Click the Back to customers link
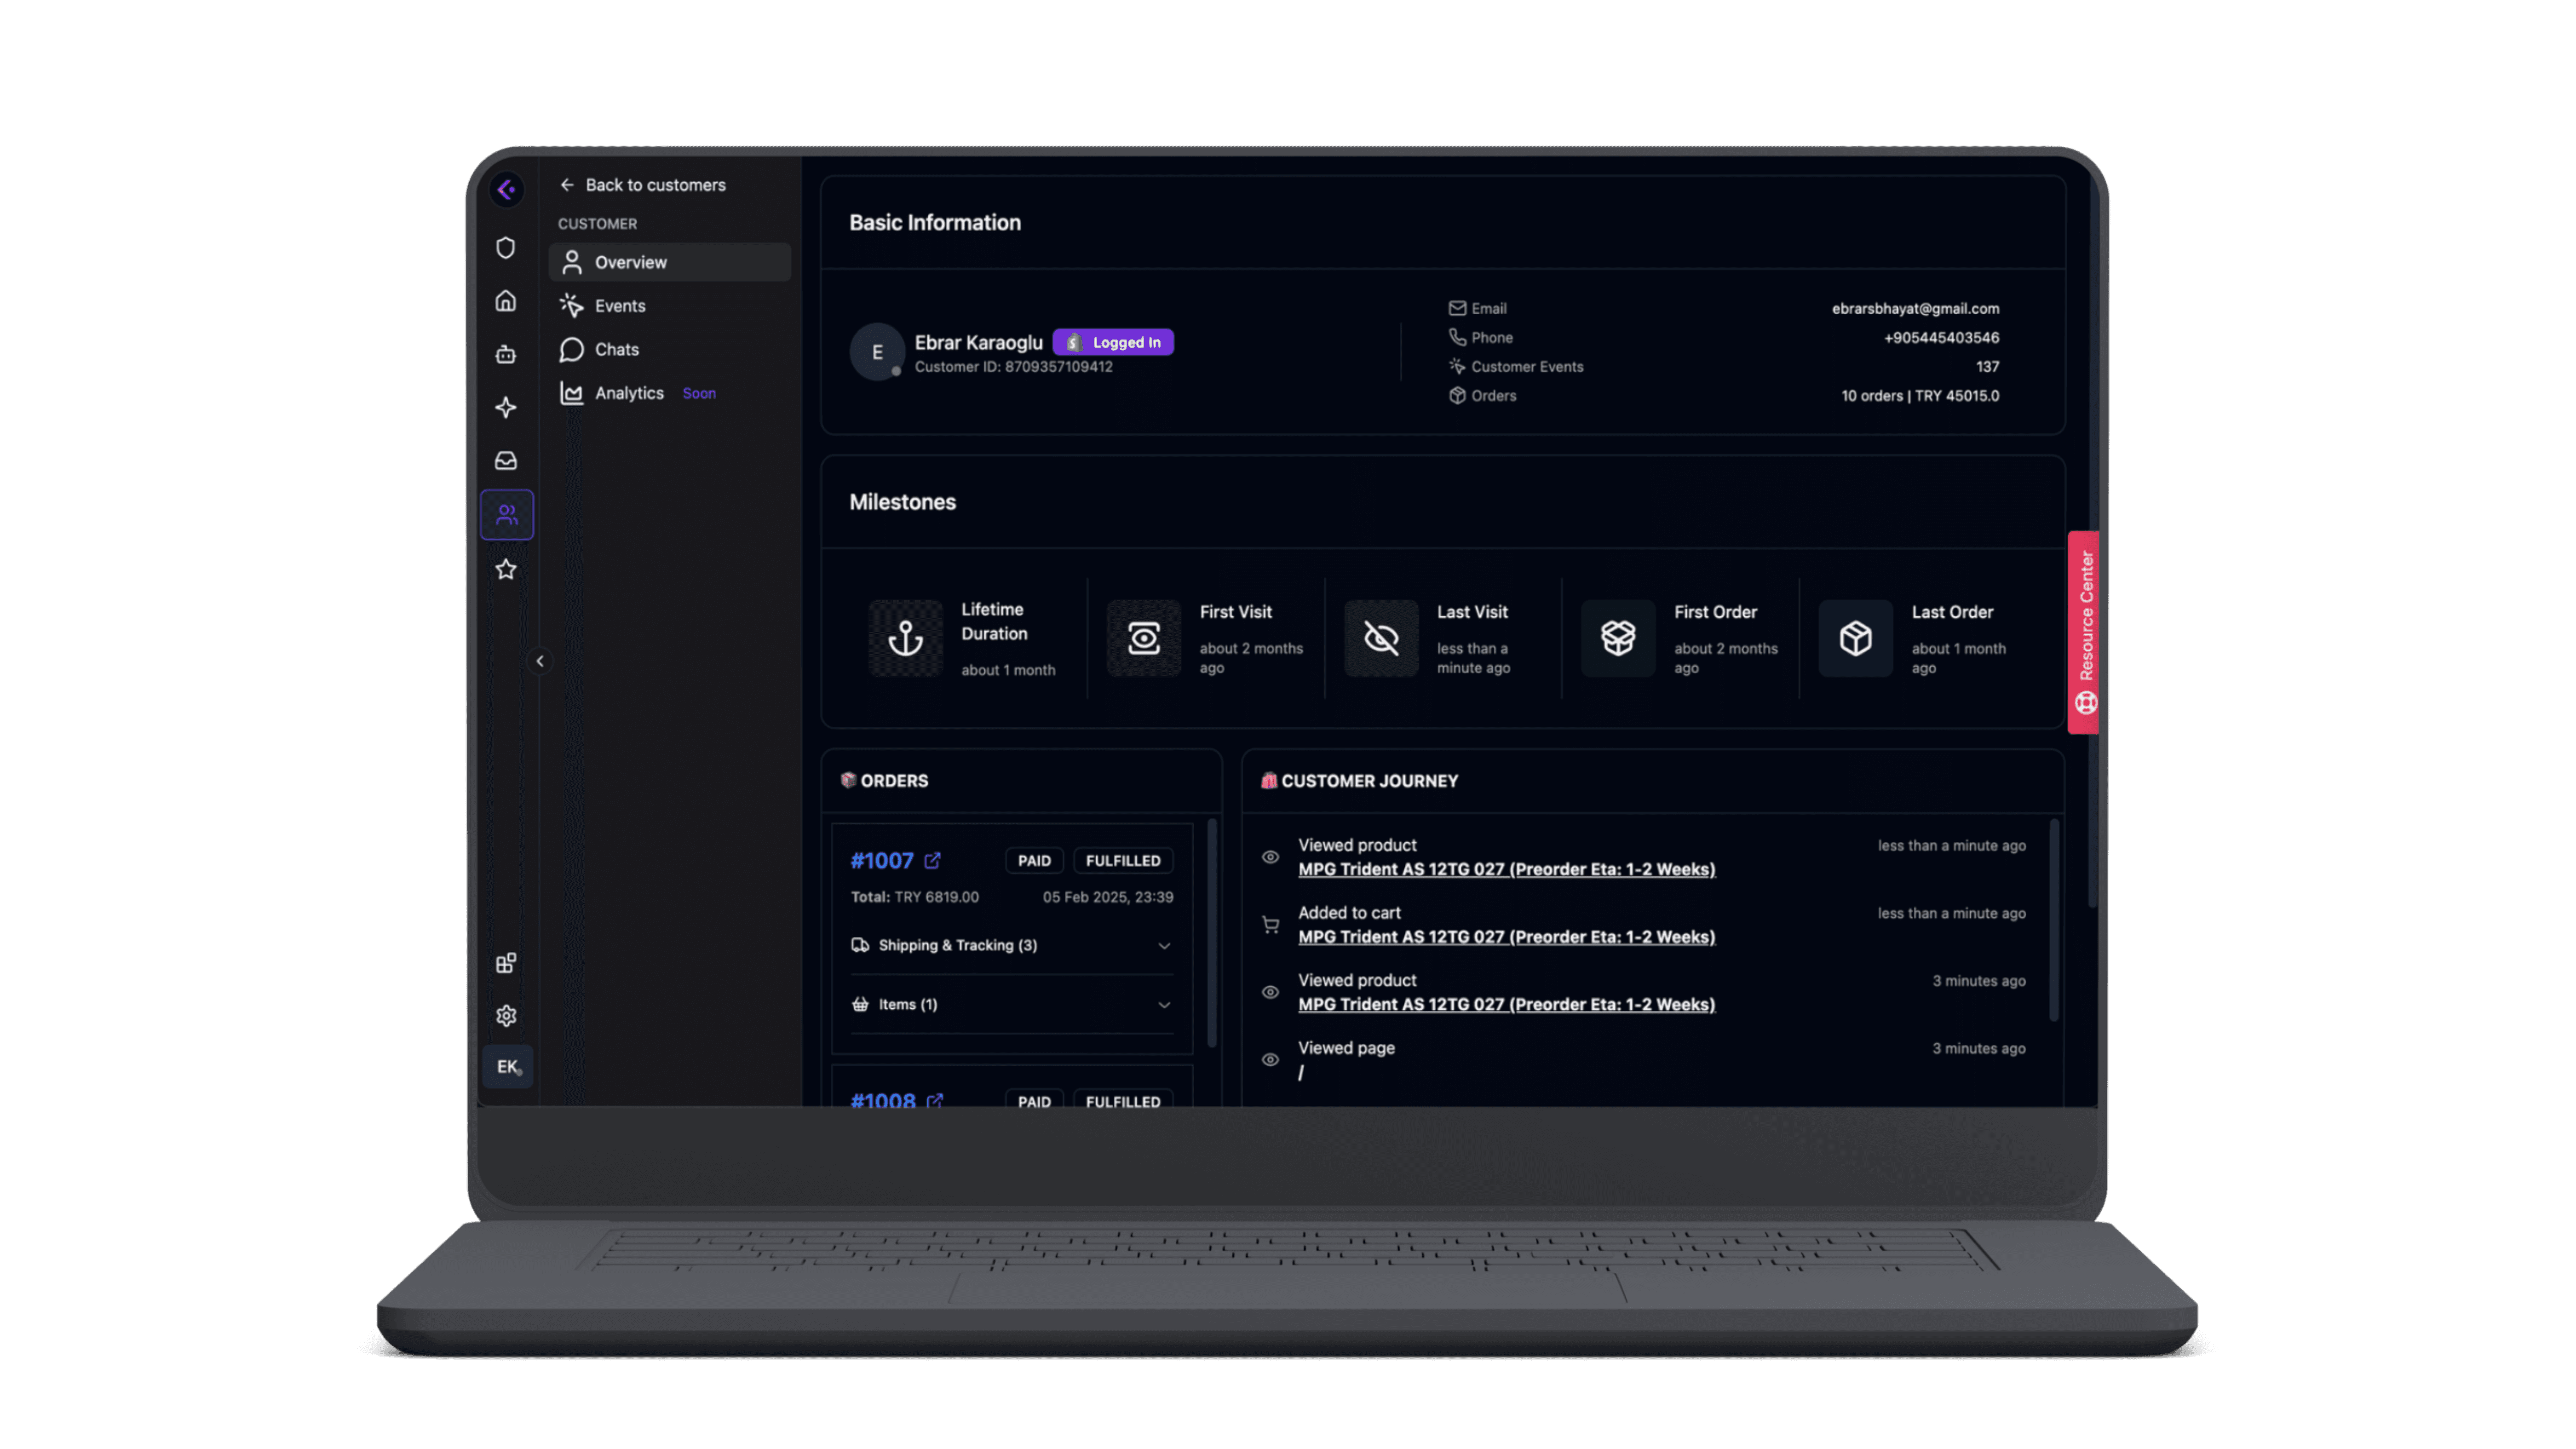 click(655, 184)
